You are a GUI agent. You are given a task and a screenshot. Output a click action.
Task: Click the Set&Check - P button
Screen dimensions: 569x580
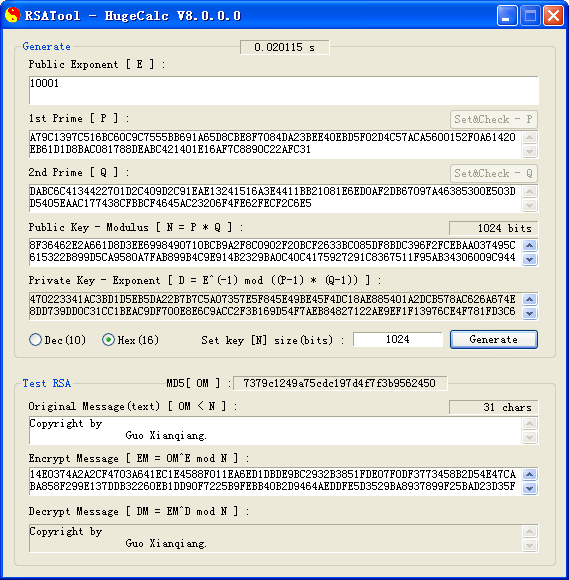[x=494, y=119]
